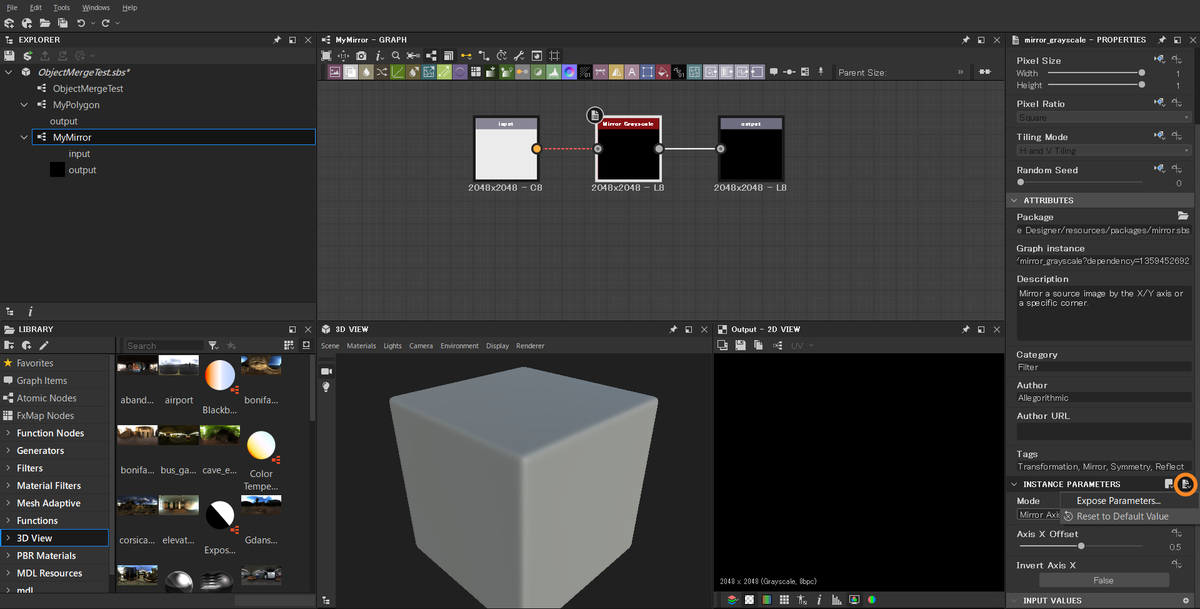Viewport: 1200px width, 609px height.
Task: Open the 3D view Lights menu
Action: (392, 346)
